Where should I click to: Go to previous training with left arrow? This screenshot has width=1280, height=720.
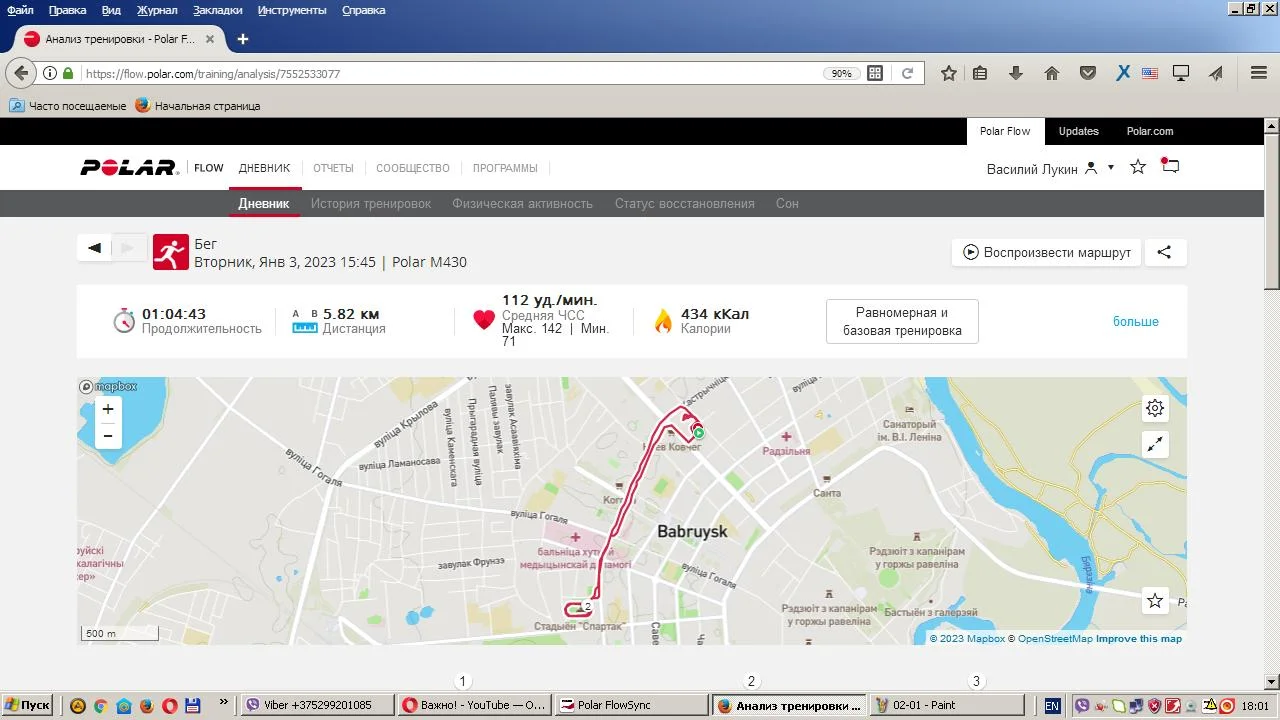95,248
